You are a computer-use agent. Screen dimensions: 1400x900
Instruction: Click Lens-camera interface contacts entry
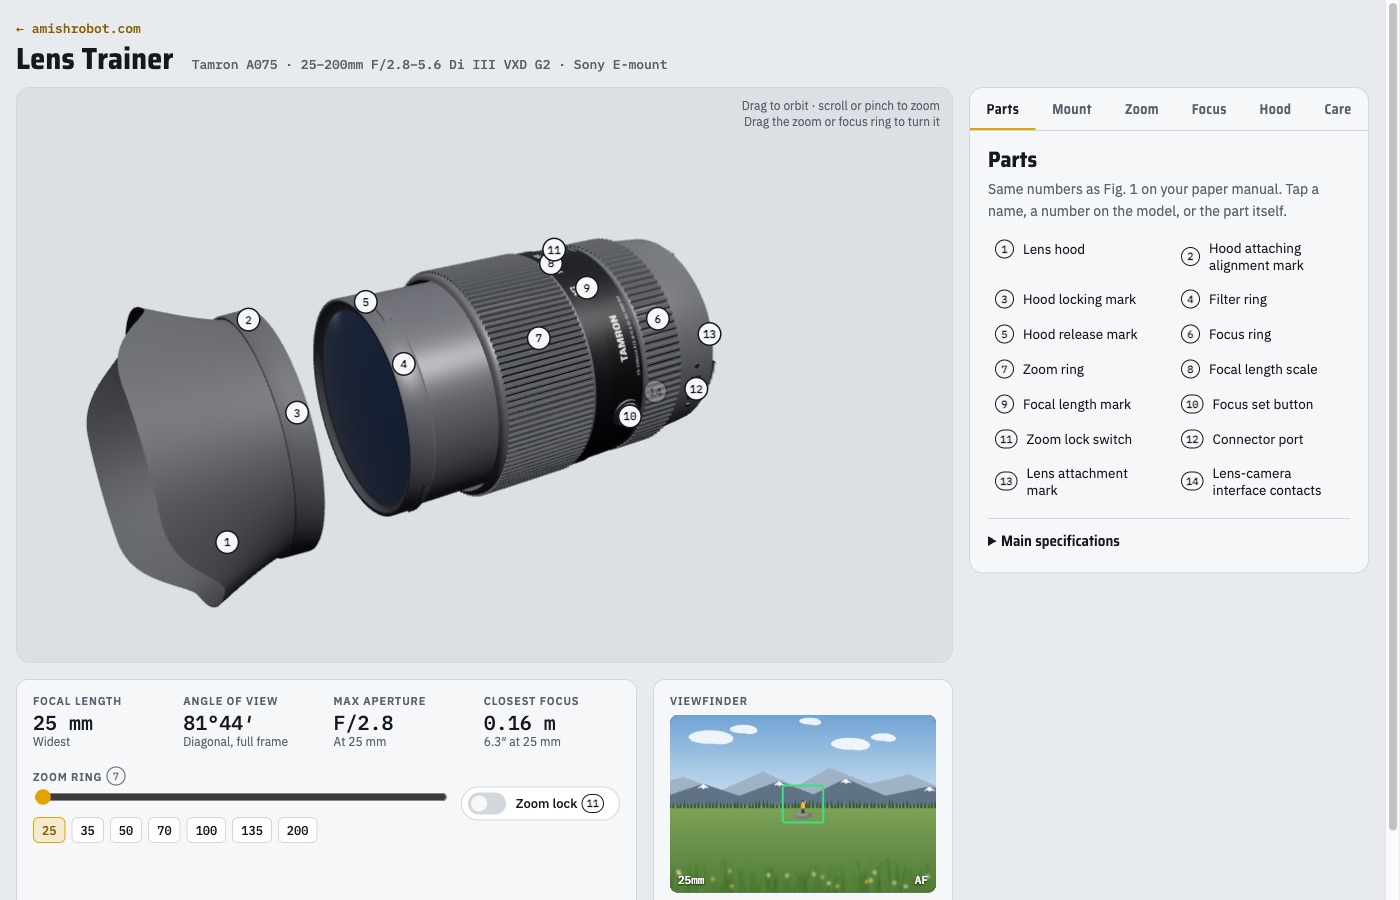coord(1264,482)
